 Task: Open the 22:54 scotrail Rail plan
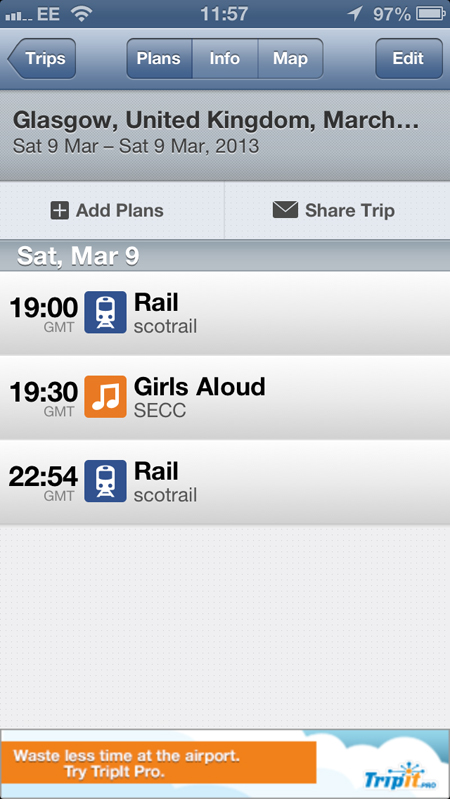coord(225,482)
